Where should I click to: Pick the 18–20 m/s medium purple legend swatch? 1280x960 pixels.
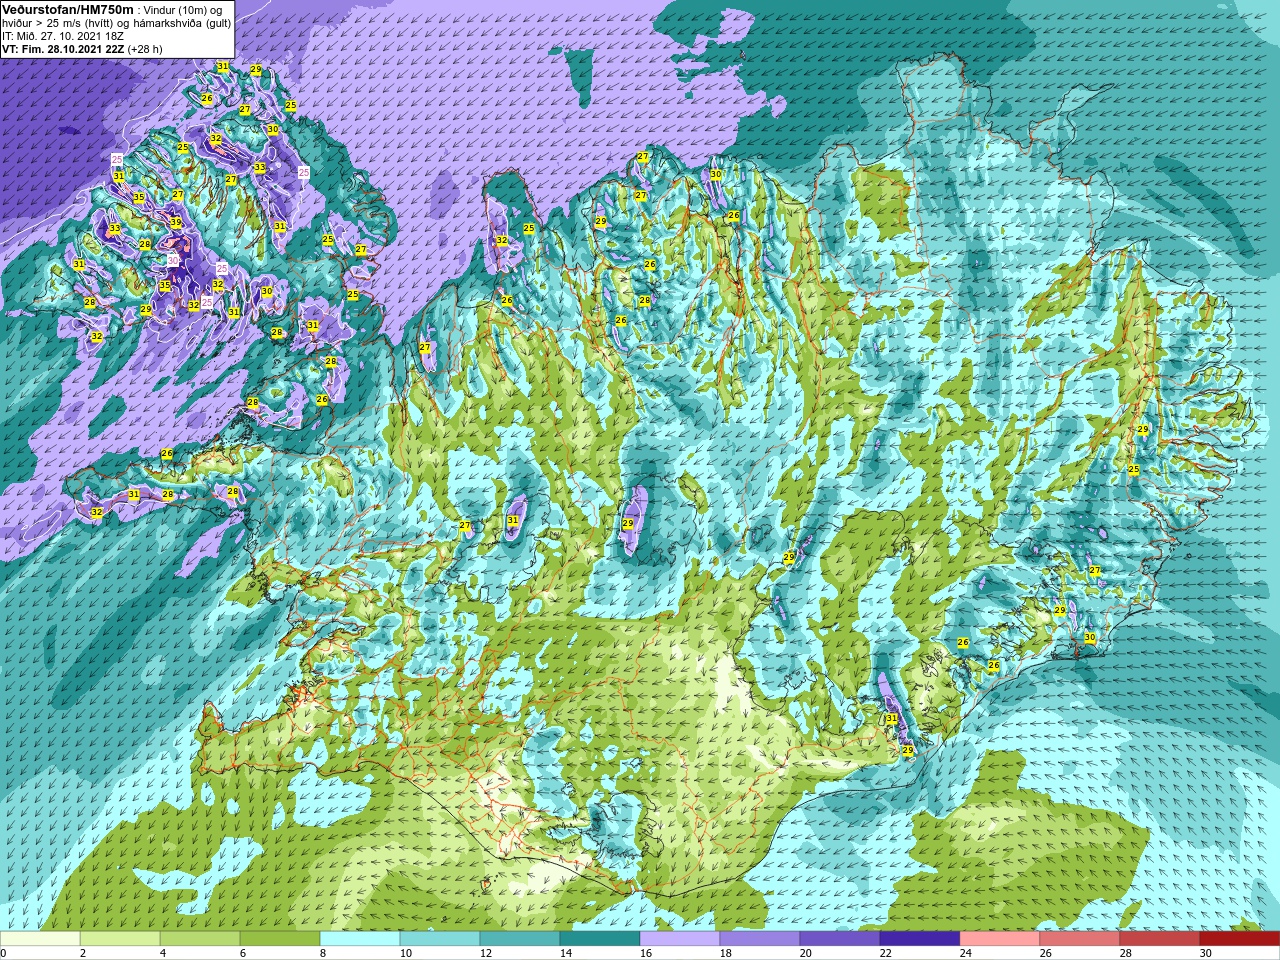[x=760, y=938]
